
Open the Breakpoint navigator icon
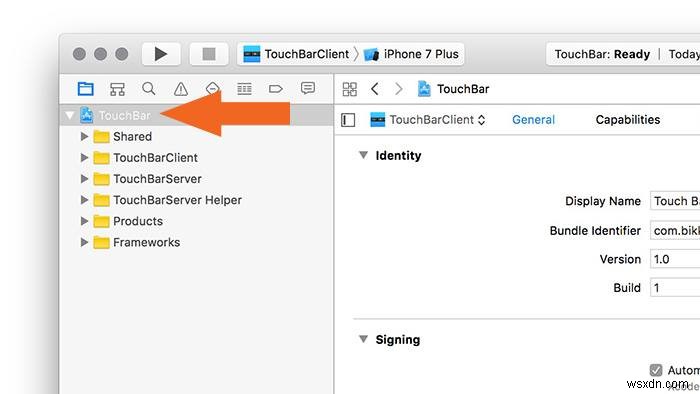point(276,89)
